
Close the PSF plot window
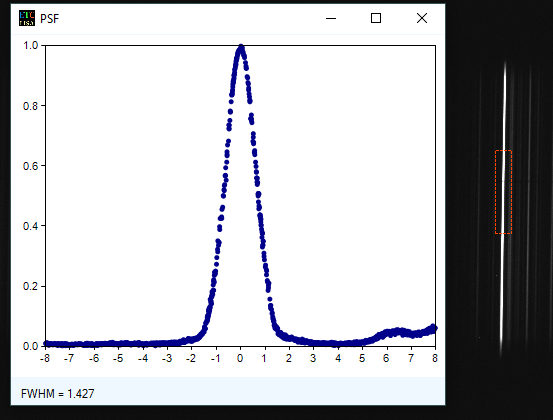[x=422, y=18]
